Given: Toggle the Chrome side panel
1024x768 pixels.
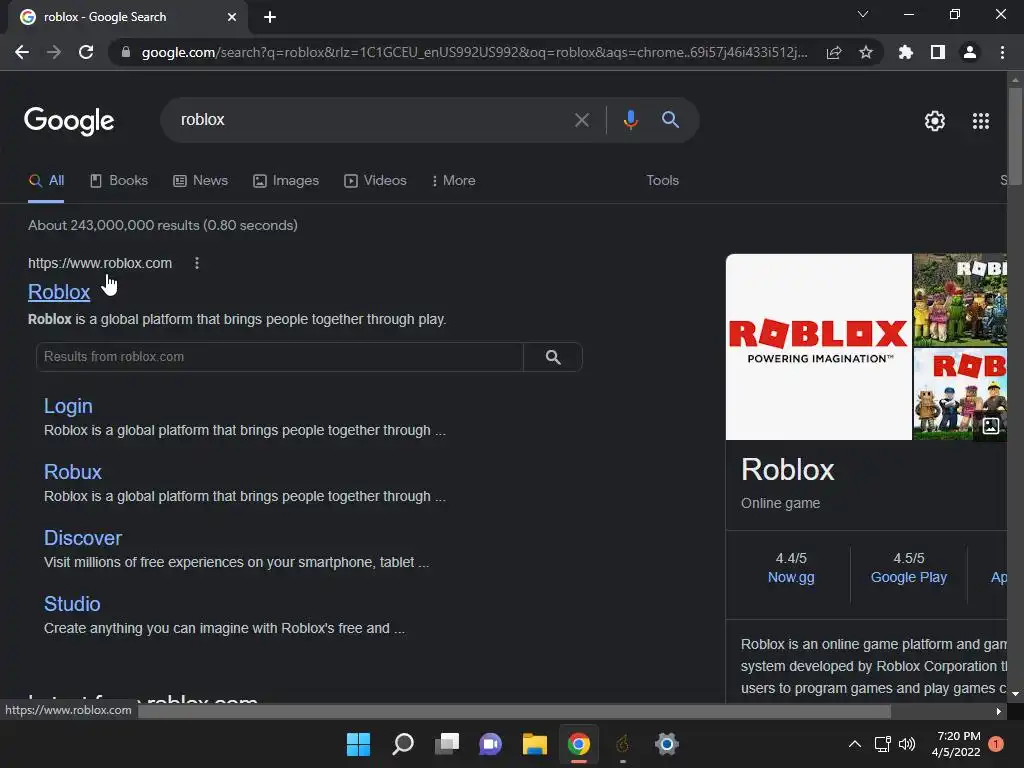Looking at the screenshot, I should (x=938, y=52).
